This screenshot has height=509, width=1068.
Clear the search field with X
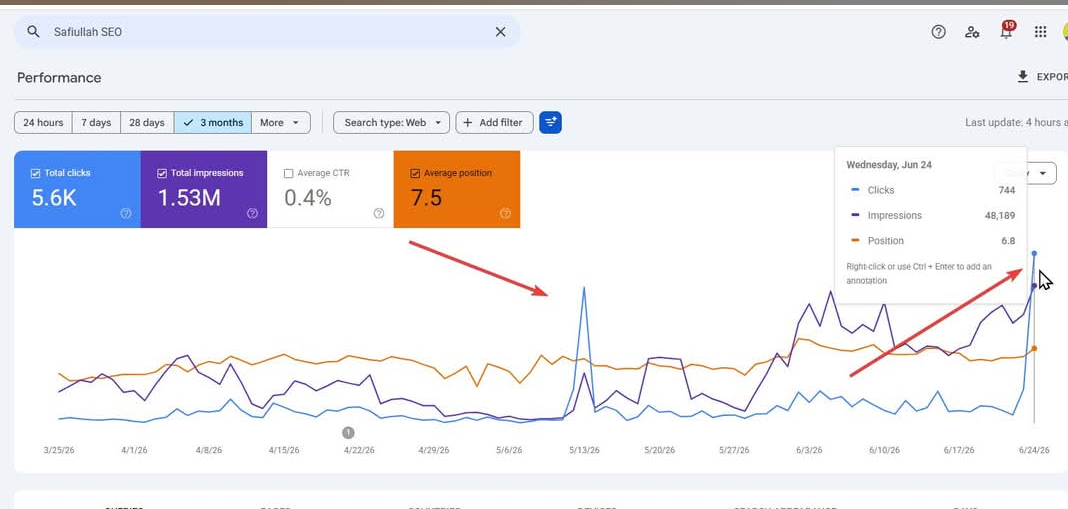tap(500, 31)
